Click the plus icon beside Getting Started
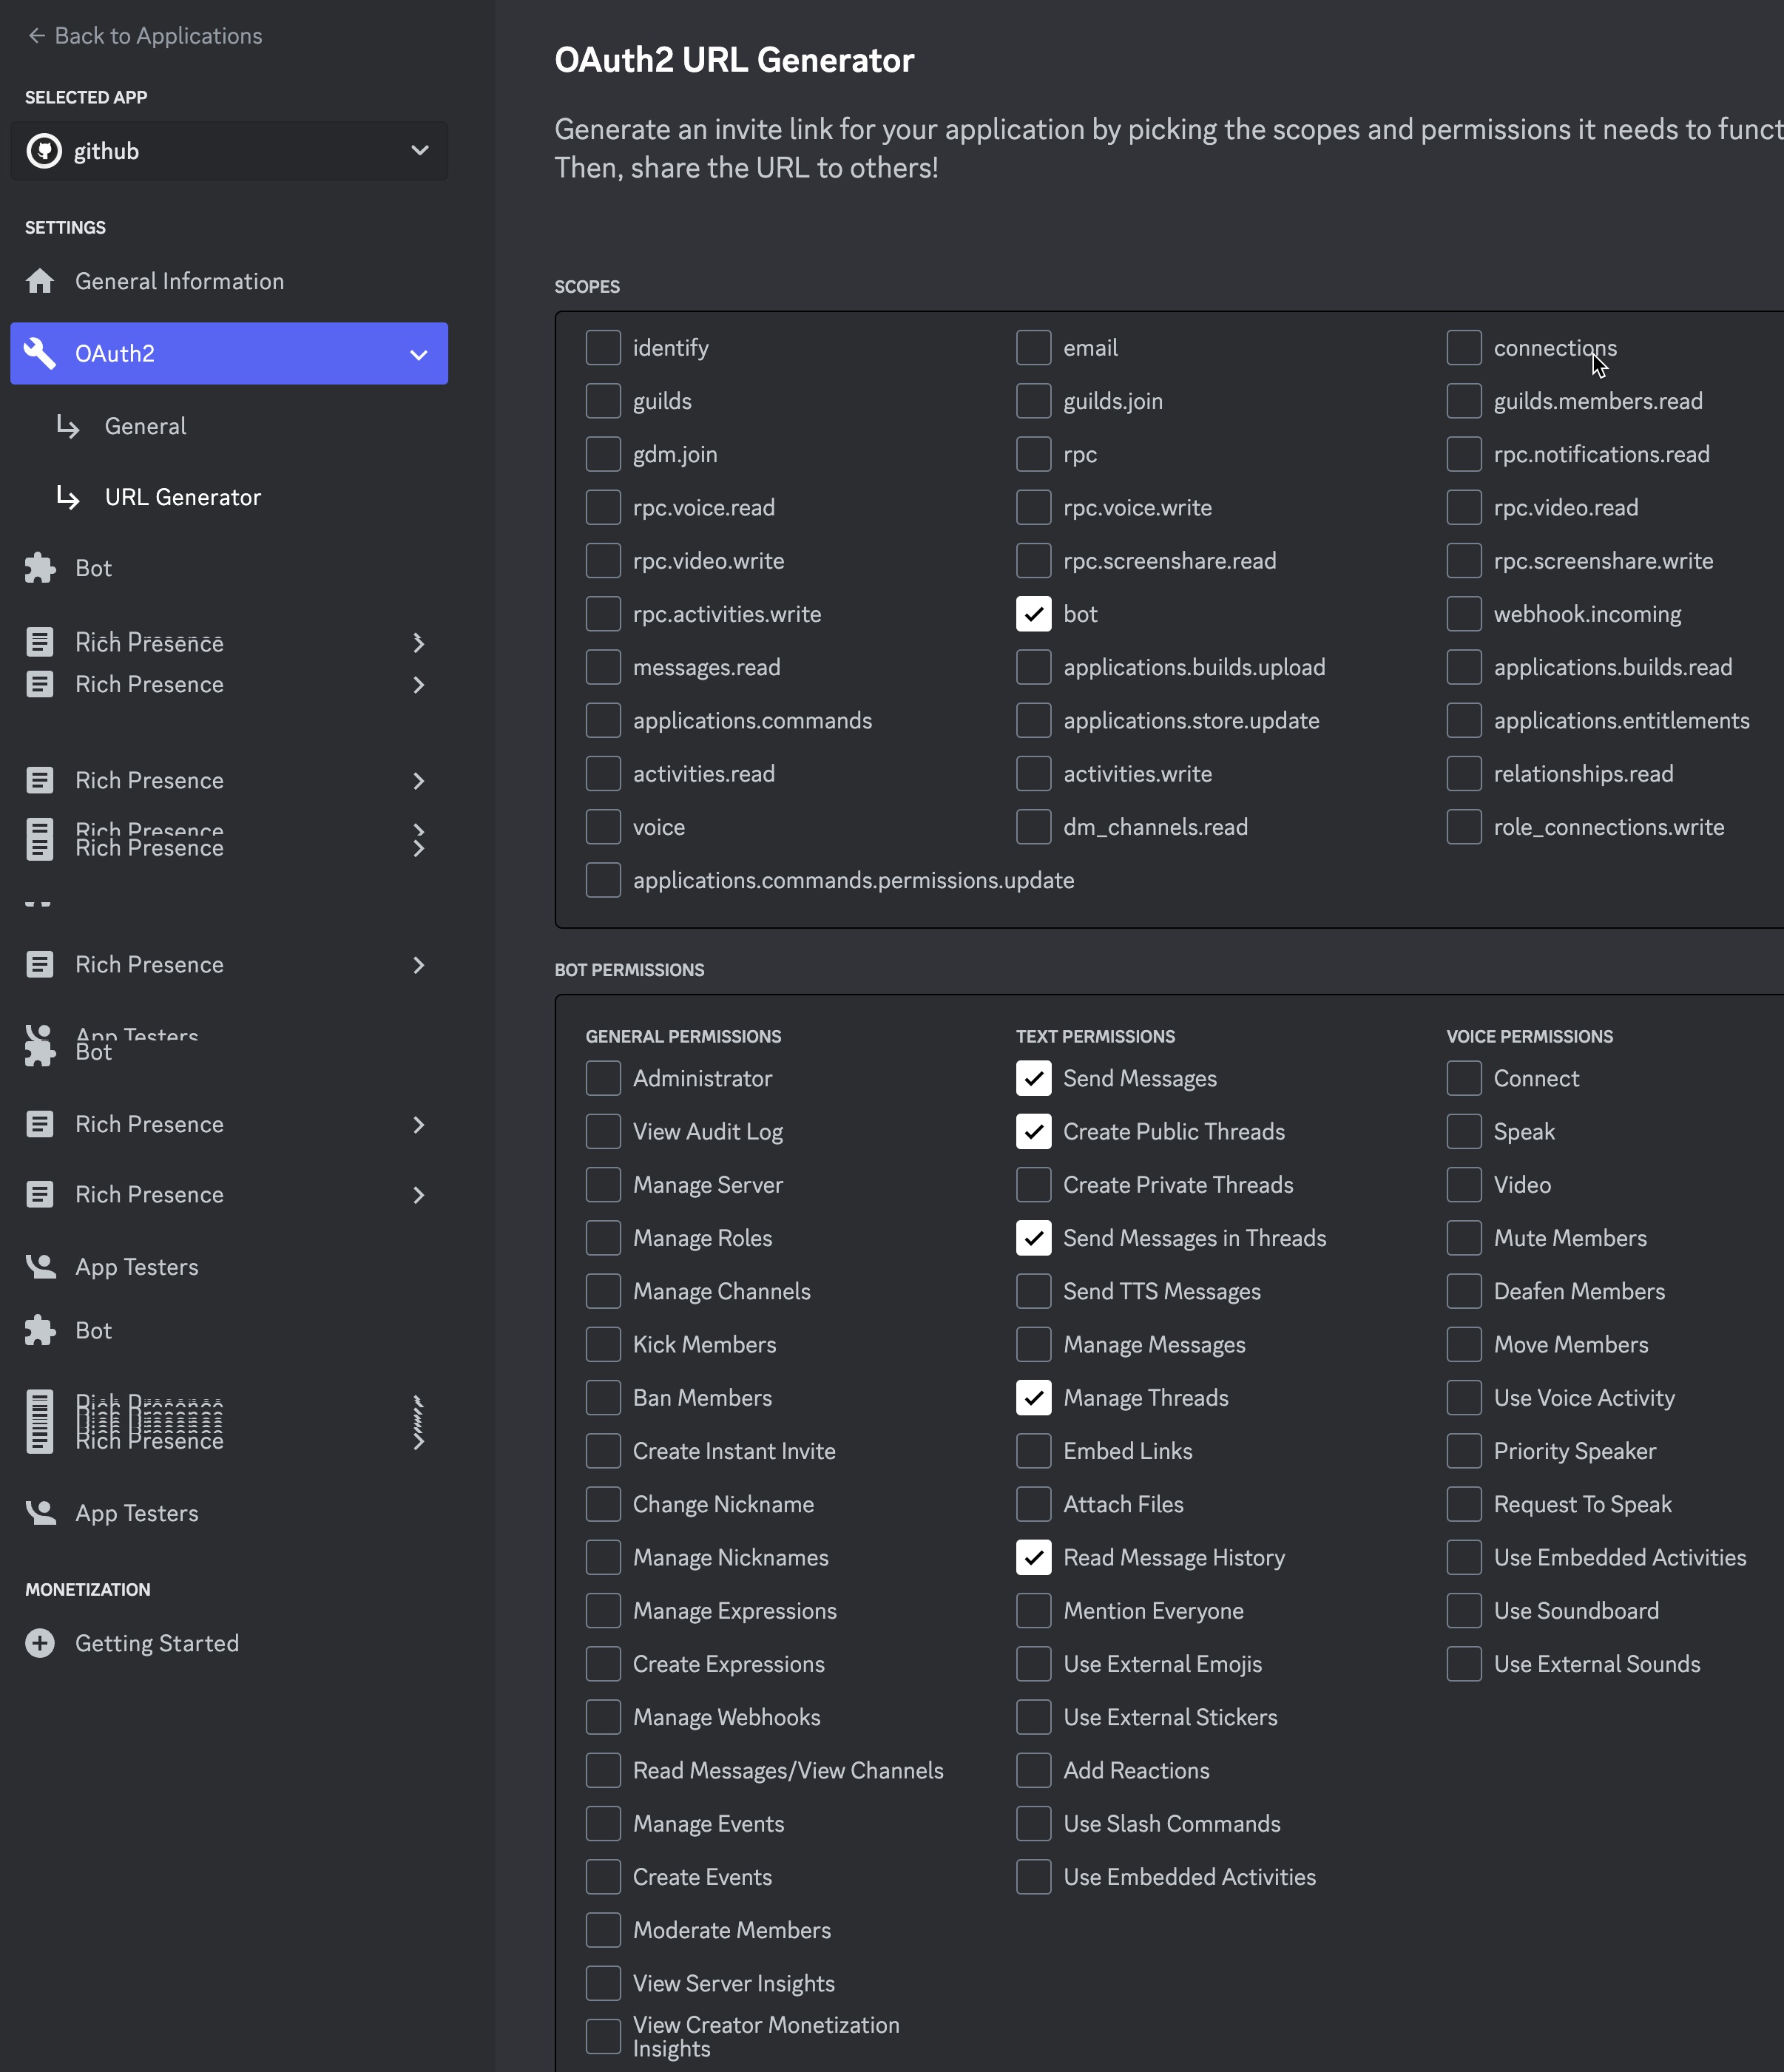 [x=40, y=1643]
